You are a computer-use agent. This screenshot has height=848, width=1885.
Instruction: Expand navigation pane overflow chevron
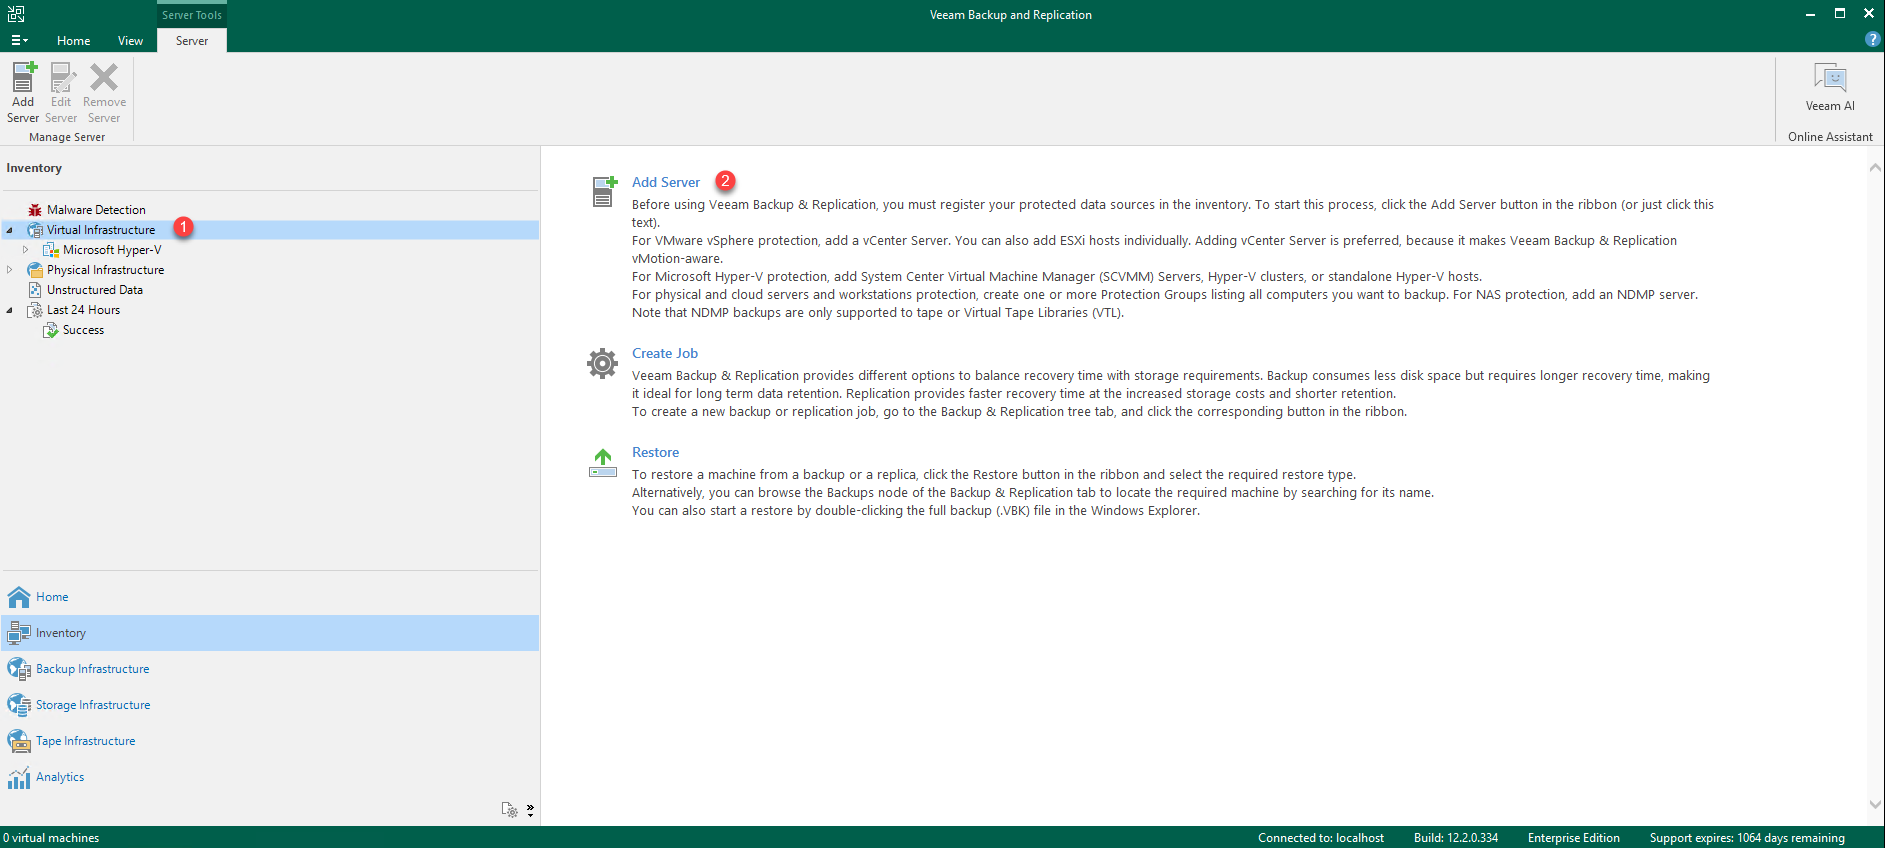click(530, 810)
